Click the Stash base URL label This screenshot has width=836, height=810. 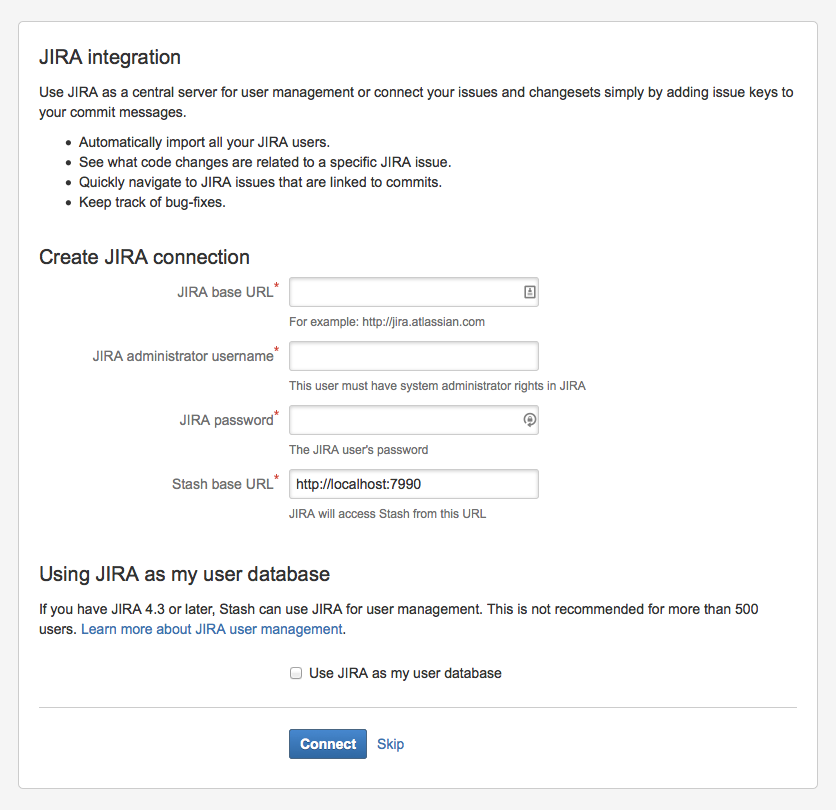point(223,484)
